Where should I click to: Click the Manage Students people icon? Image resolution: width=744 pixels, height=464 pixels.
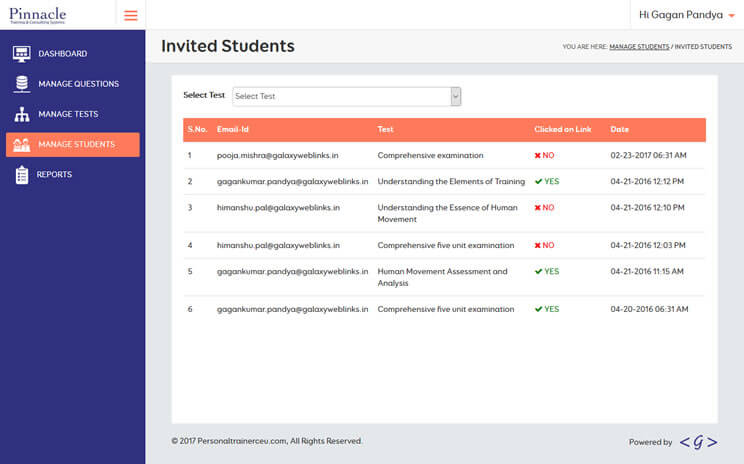[x=22, y=145]
